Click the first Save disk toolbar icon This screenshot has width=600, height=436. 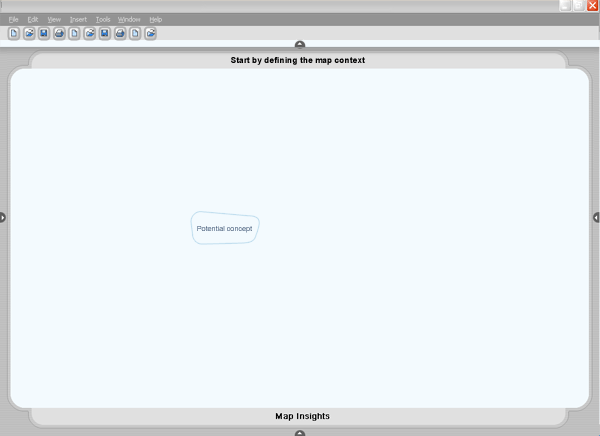pyautogui.click(x=44, y=33)
